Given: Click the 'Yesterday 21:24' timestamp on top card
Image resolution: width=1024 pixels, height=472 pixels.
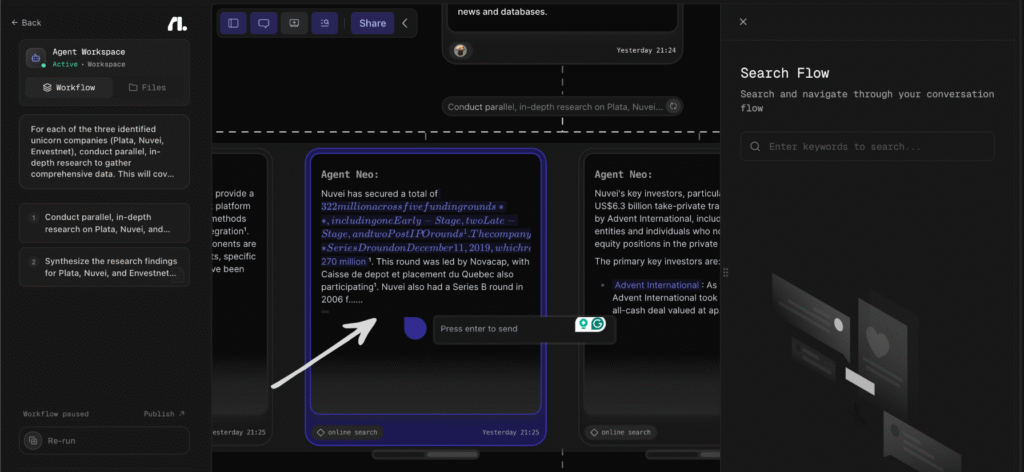Looking at the screenshot, I should coord(646,50).
